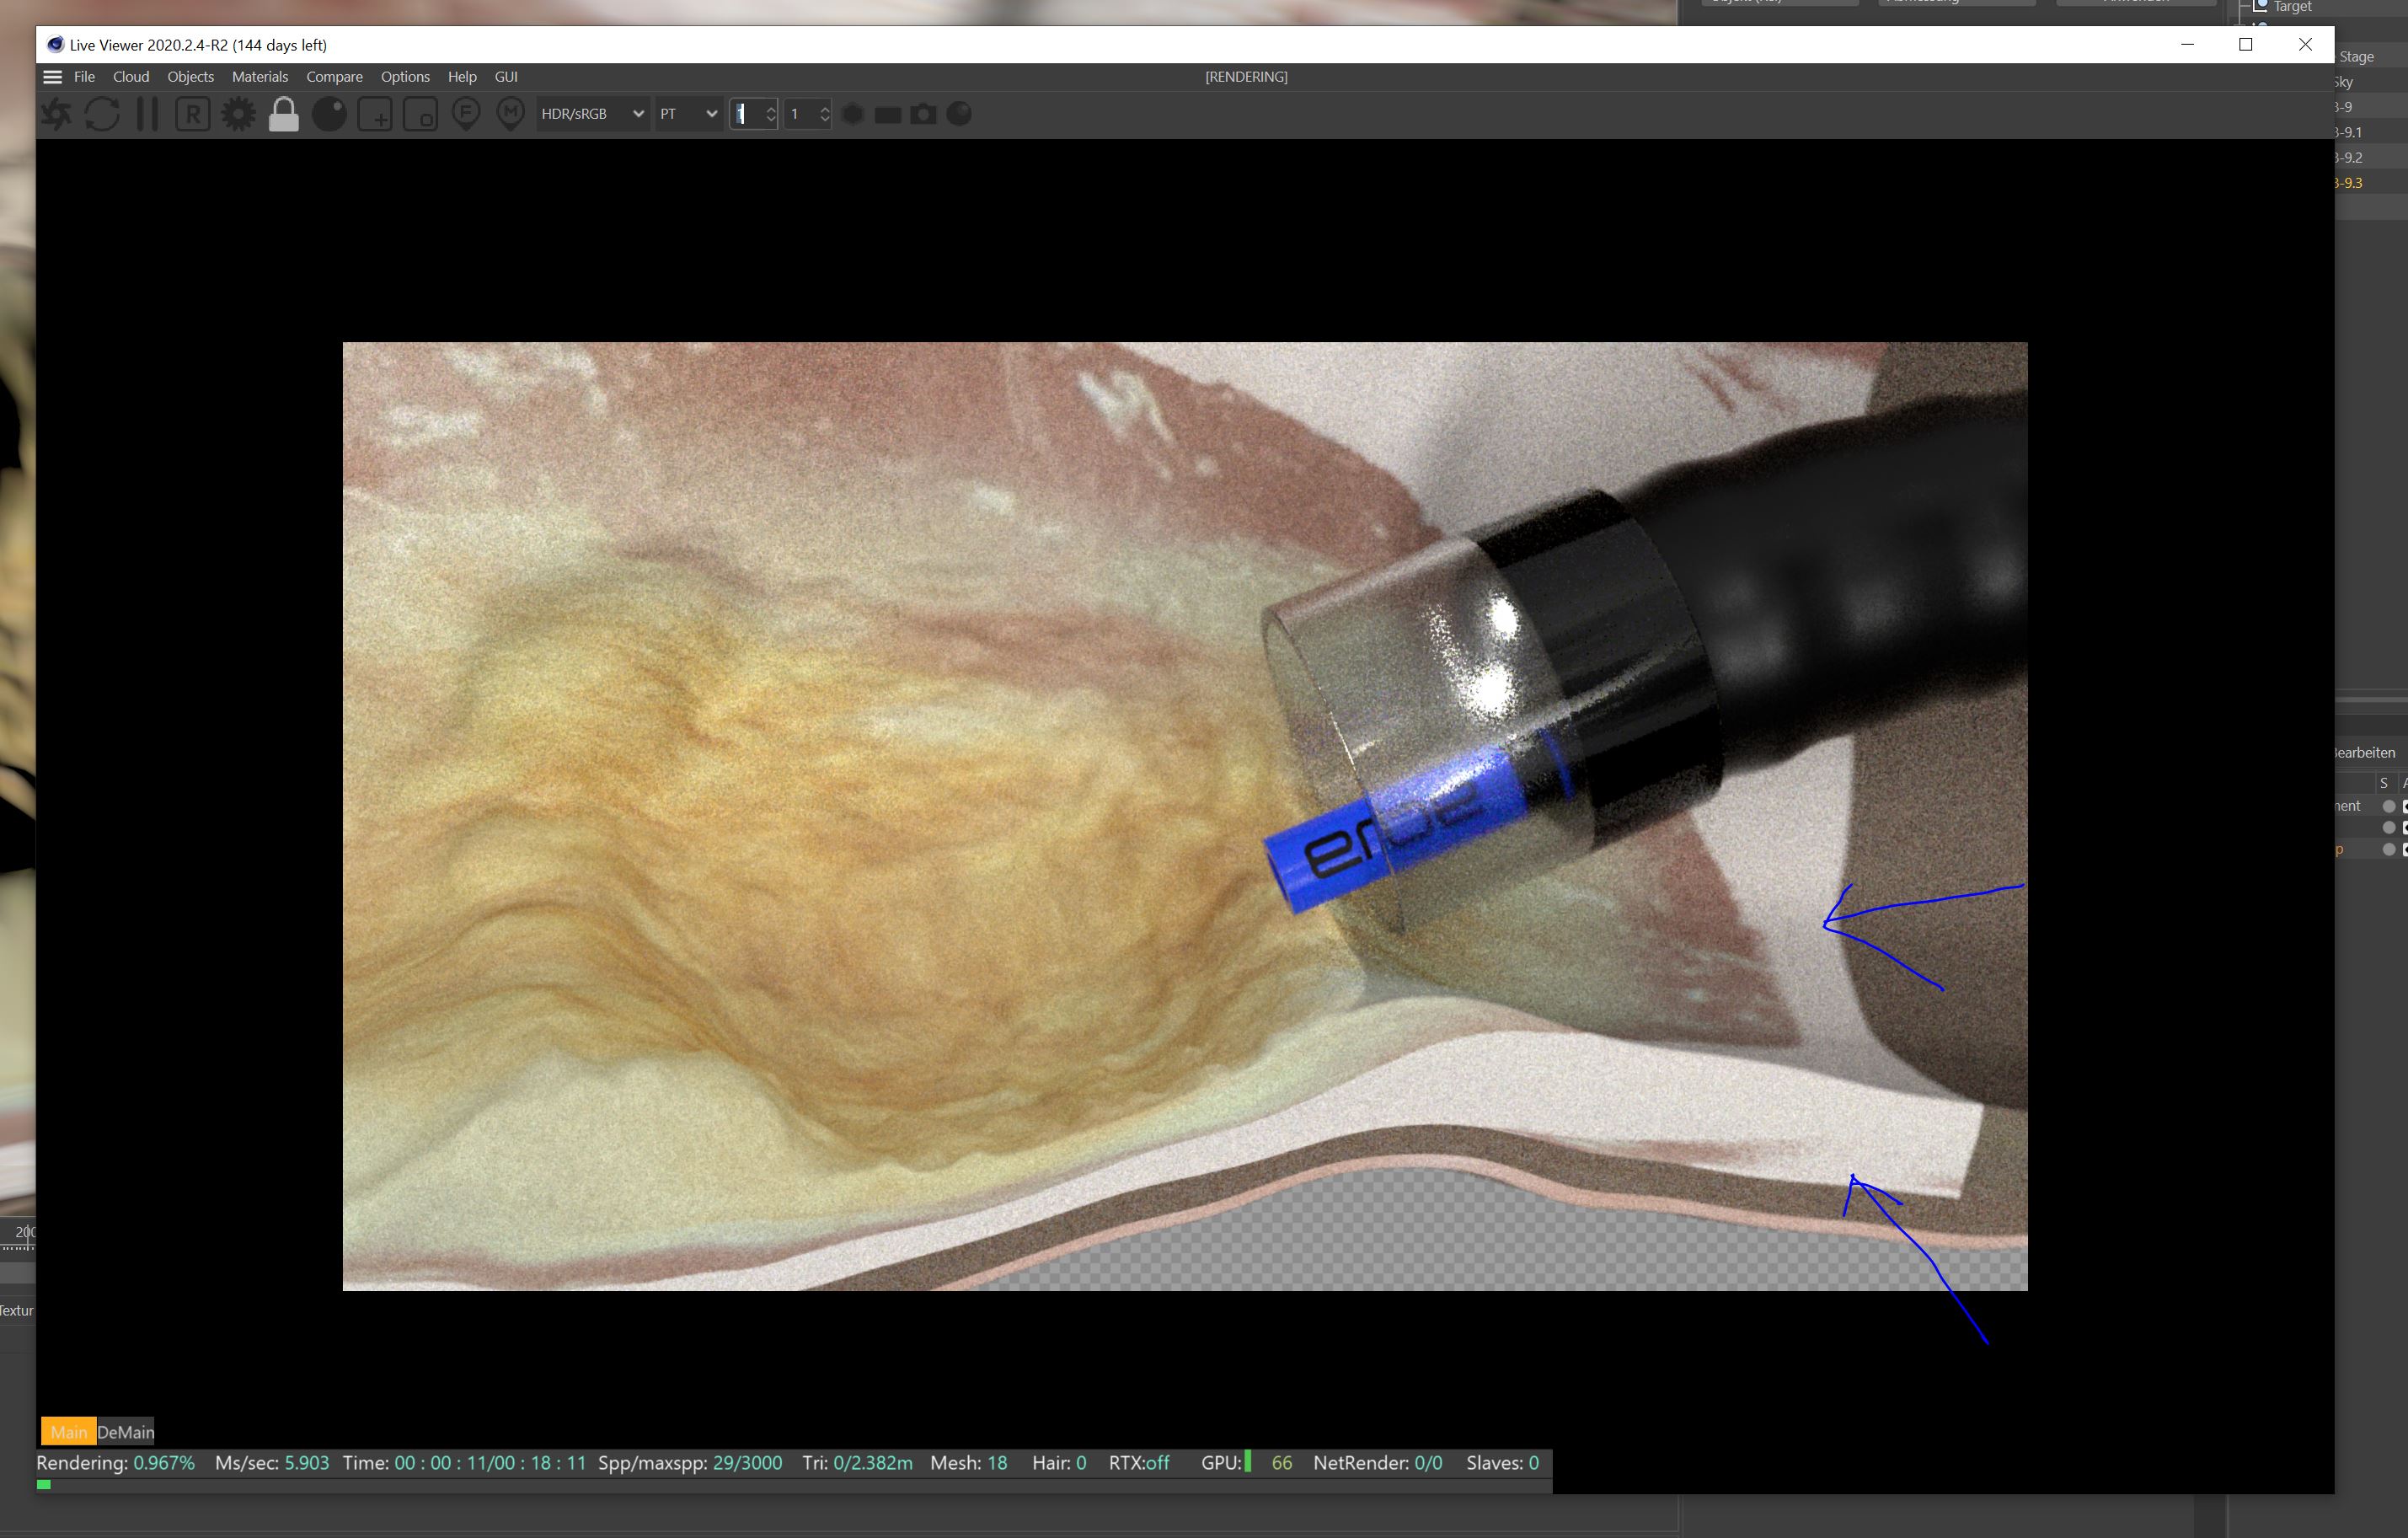Restart the render with the refresh icon
2408x1538 pixels.
click(102, 114)
